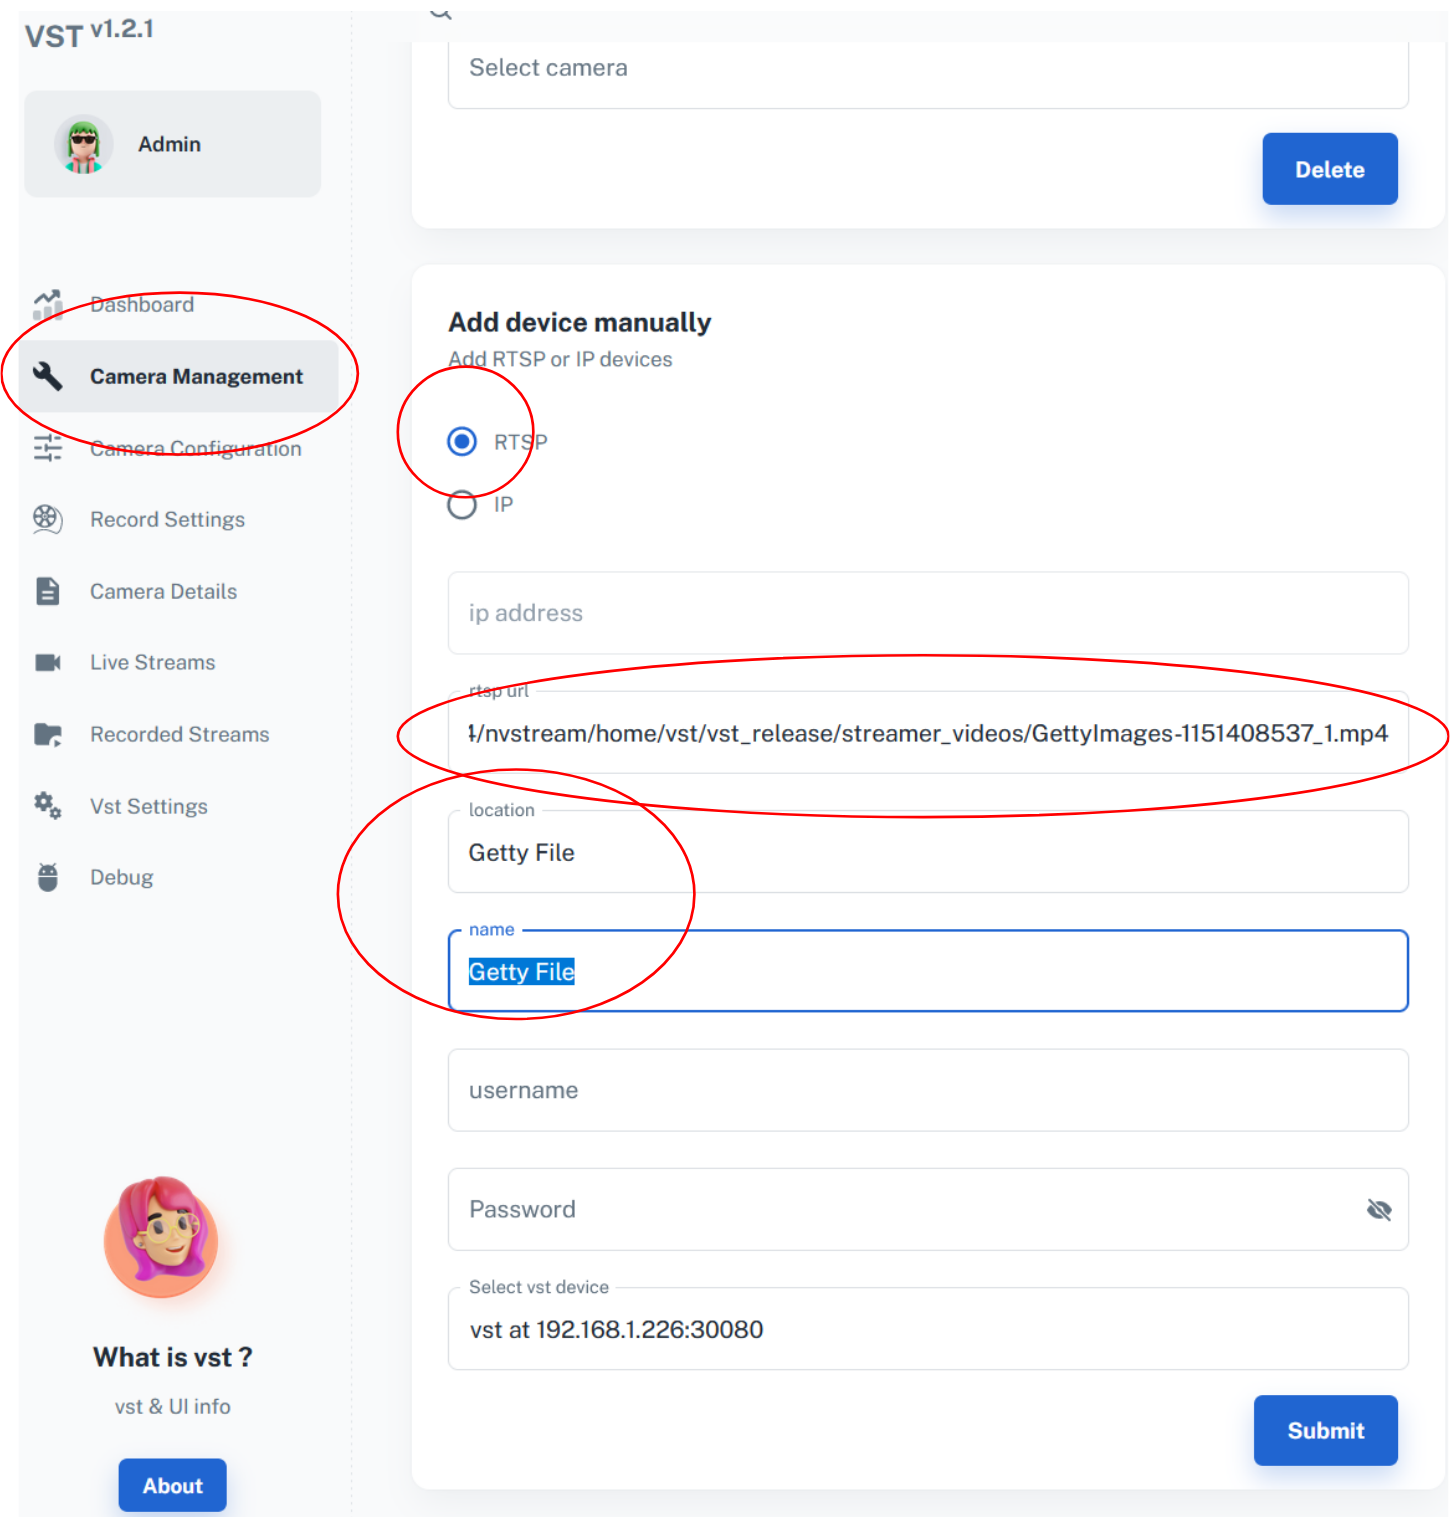Open the Select vst device dropdown
Screen dimensions: 1454x1517
[928, 1329]
